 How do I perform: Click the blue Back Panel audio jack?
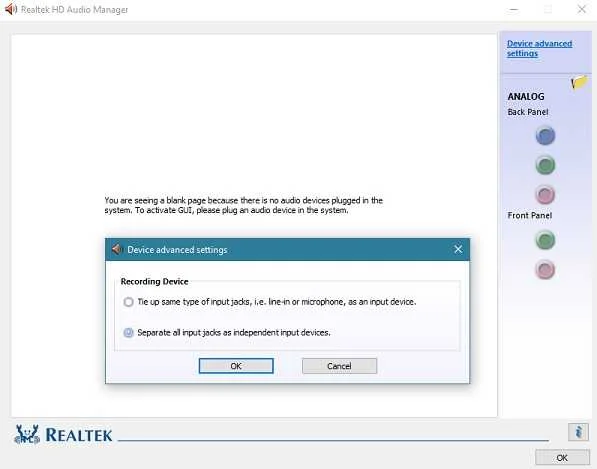coord(545,136)
